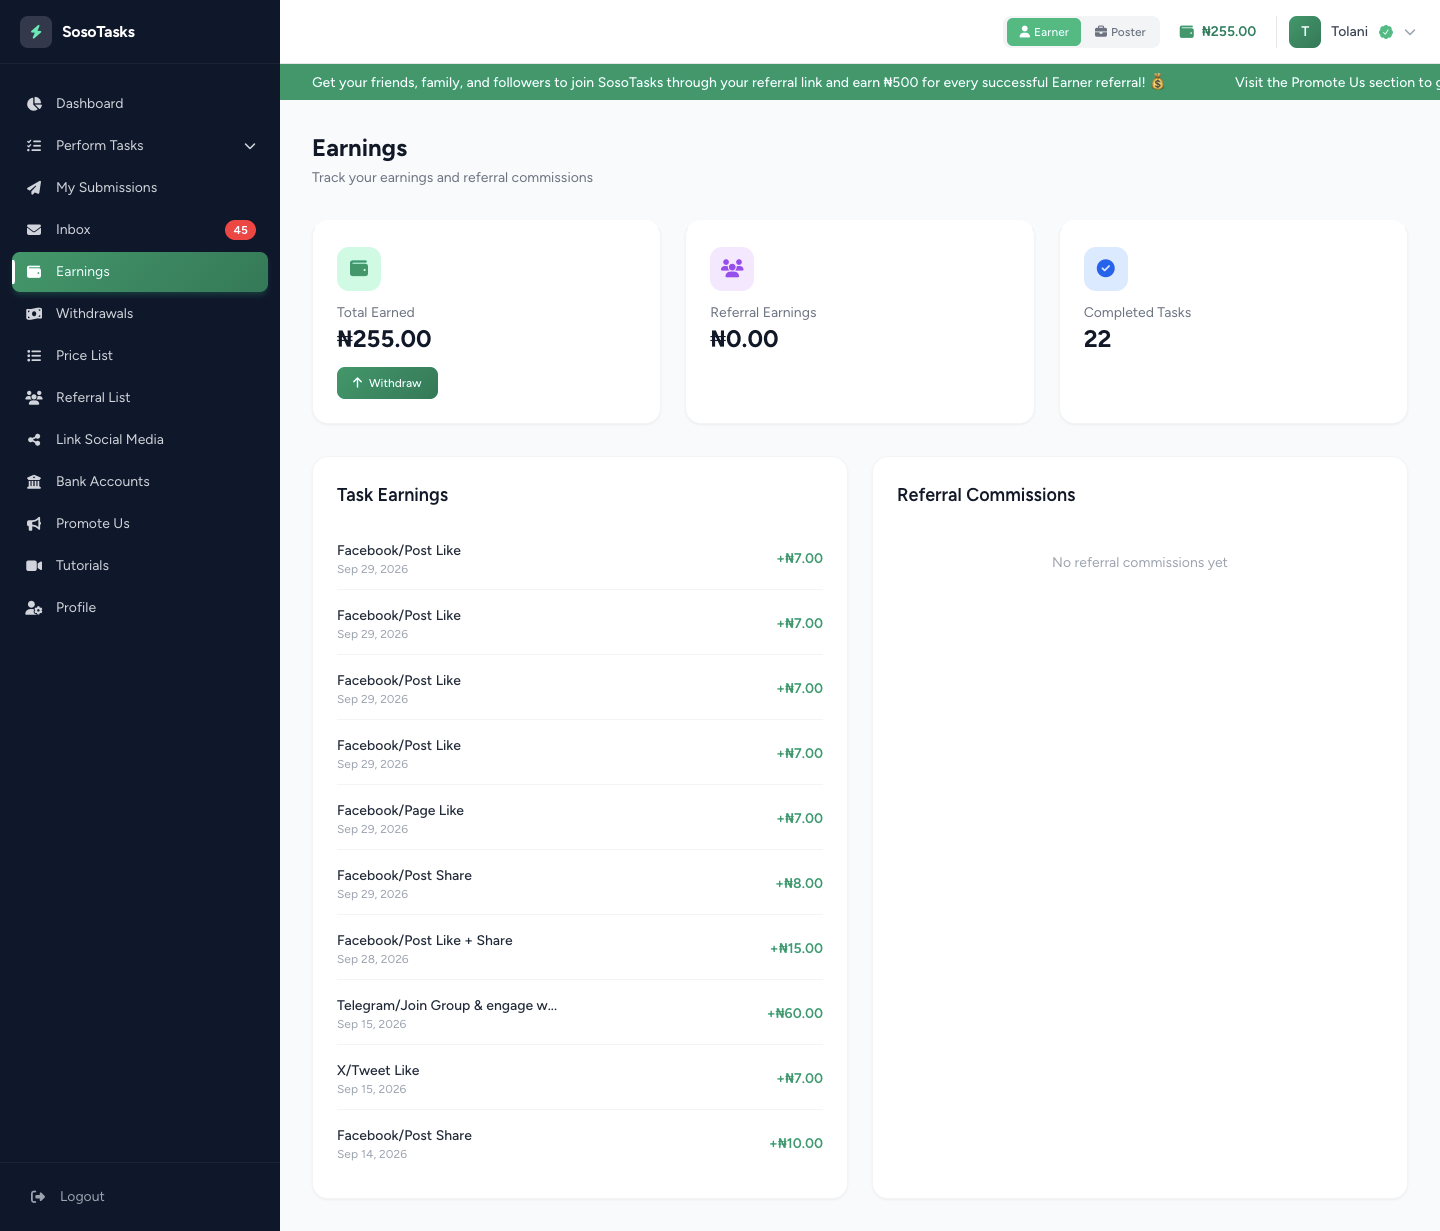Click the Referral Earnings ₦0.00 value
This screenshot has width=1440, height=1231.
tap(744, 339)
